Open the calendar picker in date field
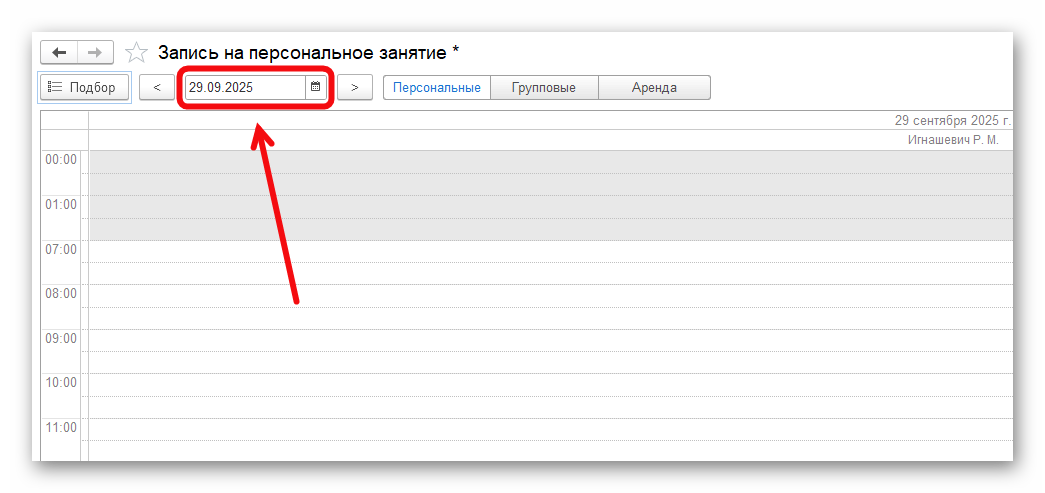The width and height of the screenshot is (1045, 493). (x=315, y=87)
